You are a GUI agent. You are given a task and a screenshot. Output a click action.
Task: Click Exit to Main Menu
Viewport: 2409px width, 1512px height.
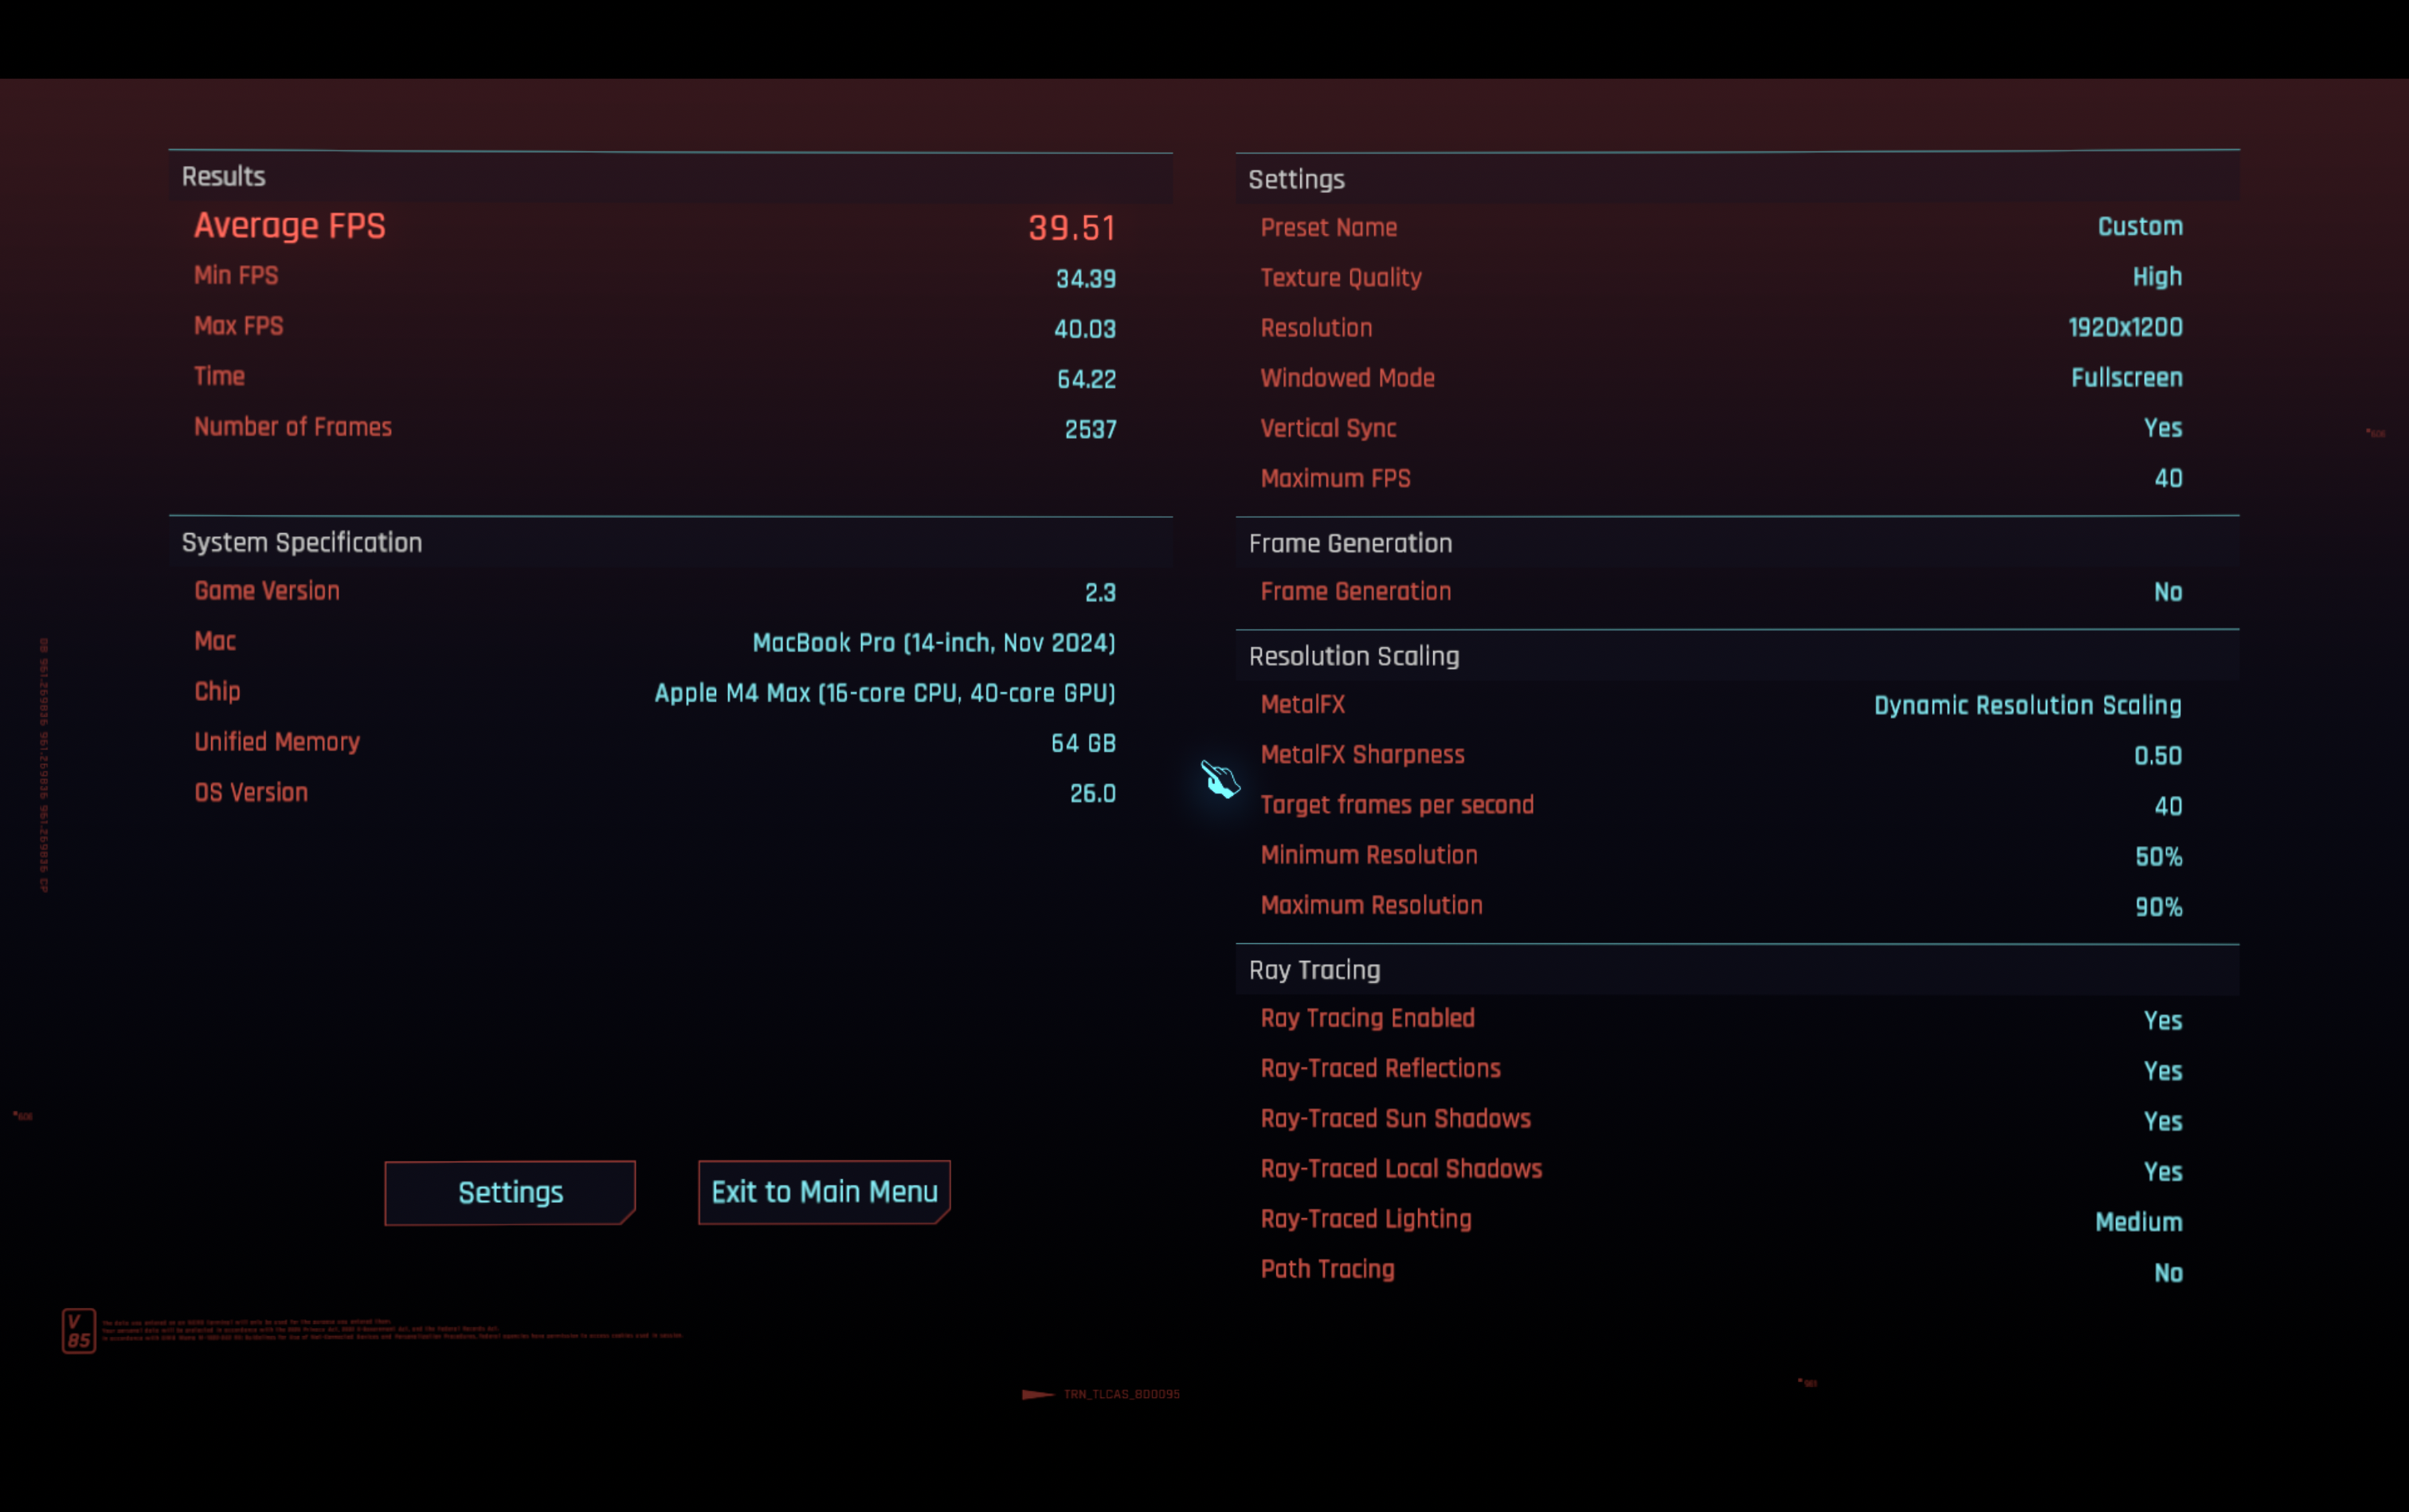(x=824, y=1192)
